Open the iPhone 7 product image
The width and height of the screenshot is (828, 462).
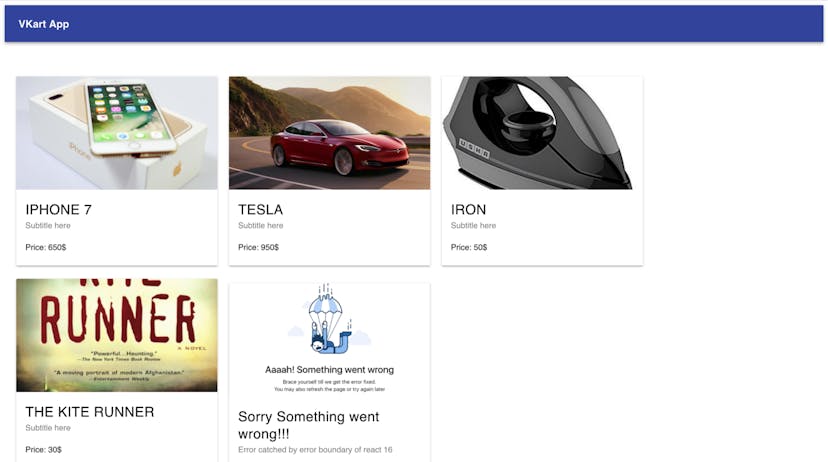click(117, 133)
